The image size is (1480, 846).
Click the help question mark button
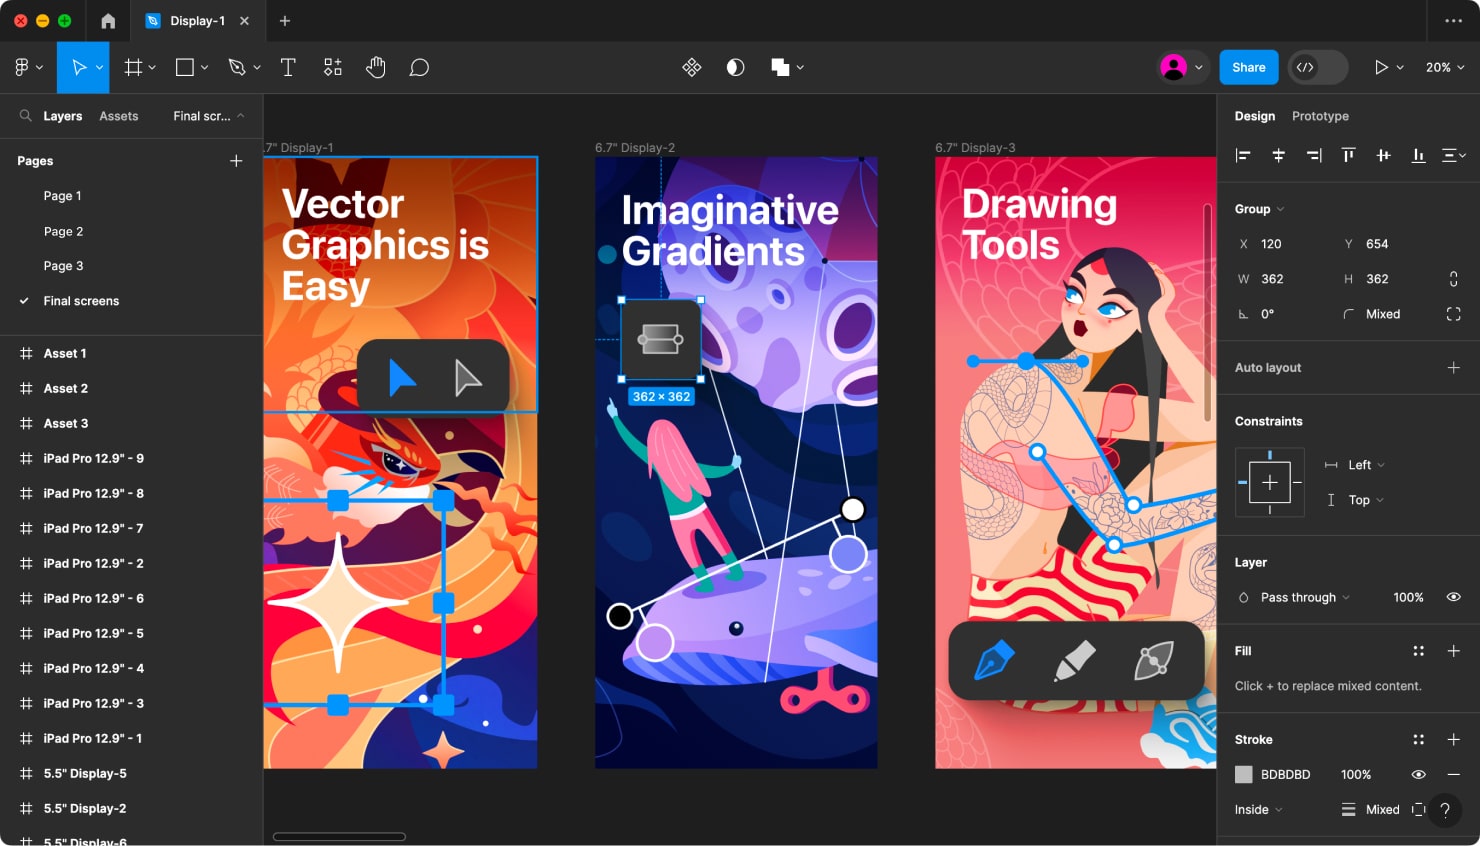point(1445,810)
